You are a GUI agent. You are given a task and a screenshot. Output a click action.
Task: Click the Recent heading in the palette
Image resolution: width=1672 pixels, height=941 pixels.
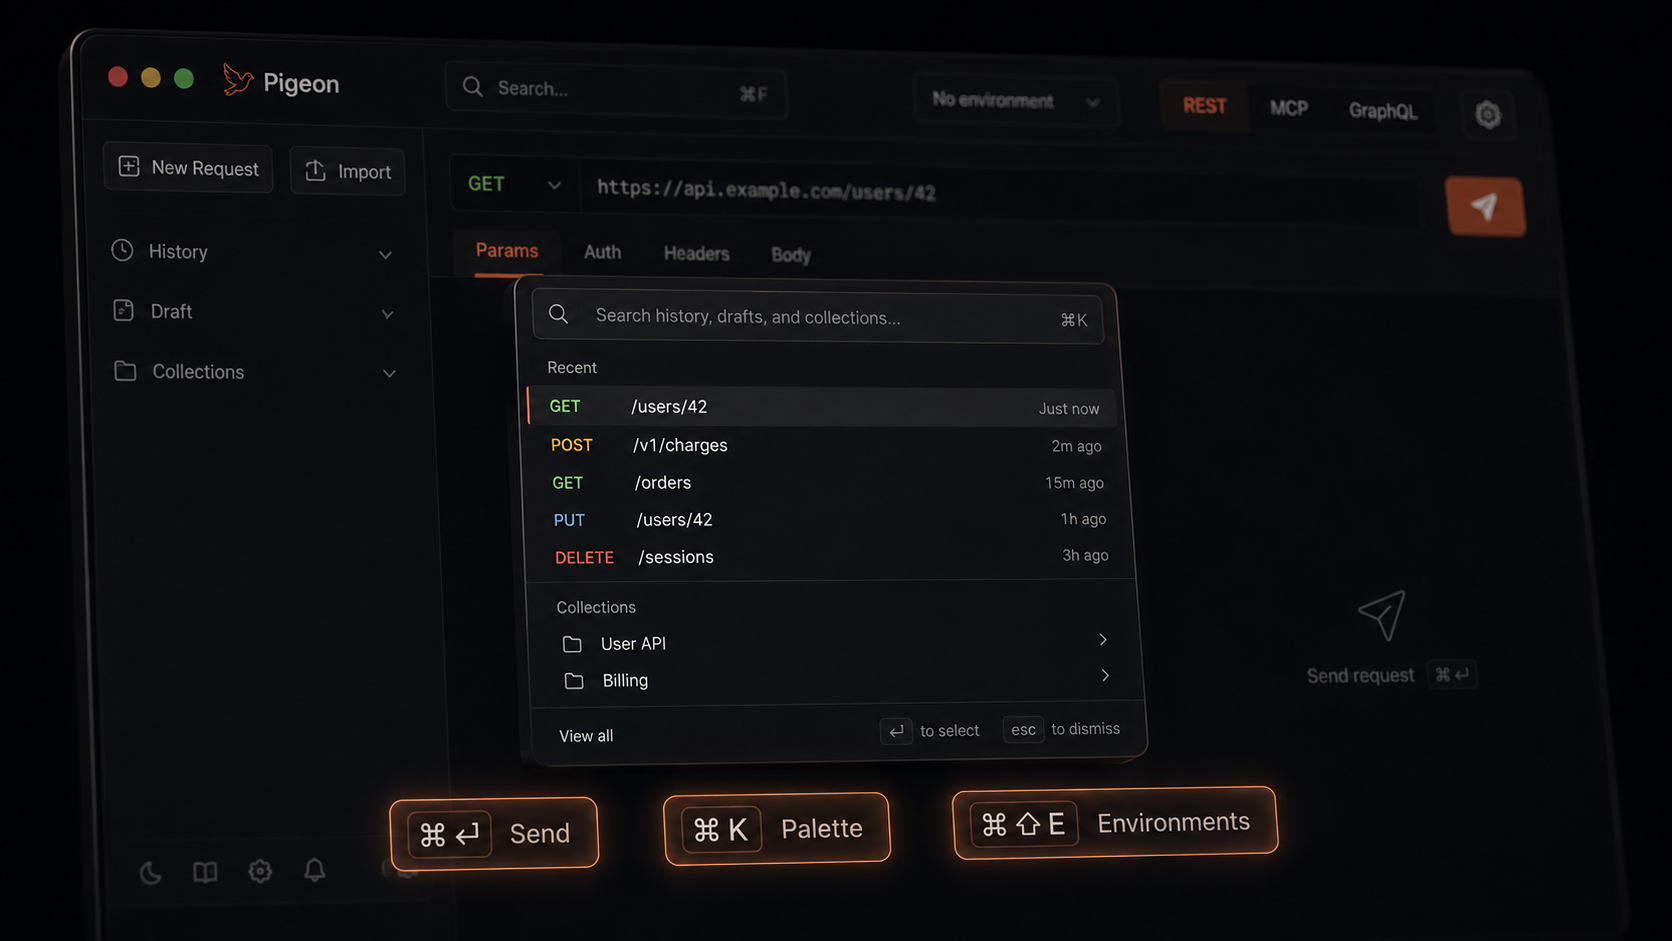[x=572, y=368]
